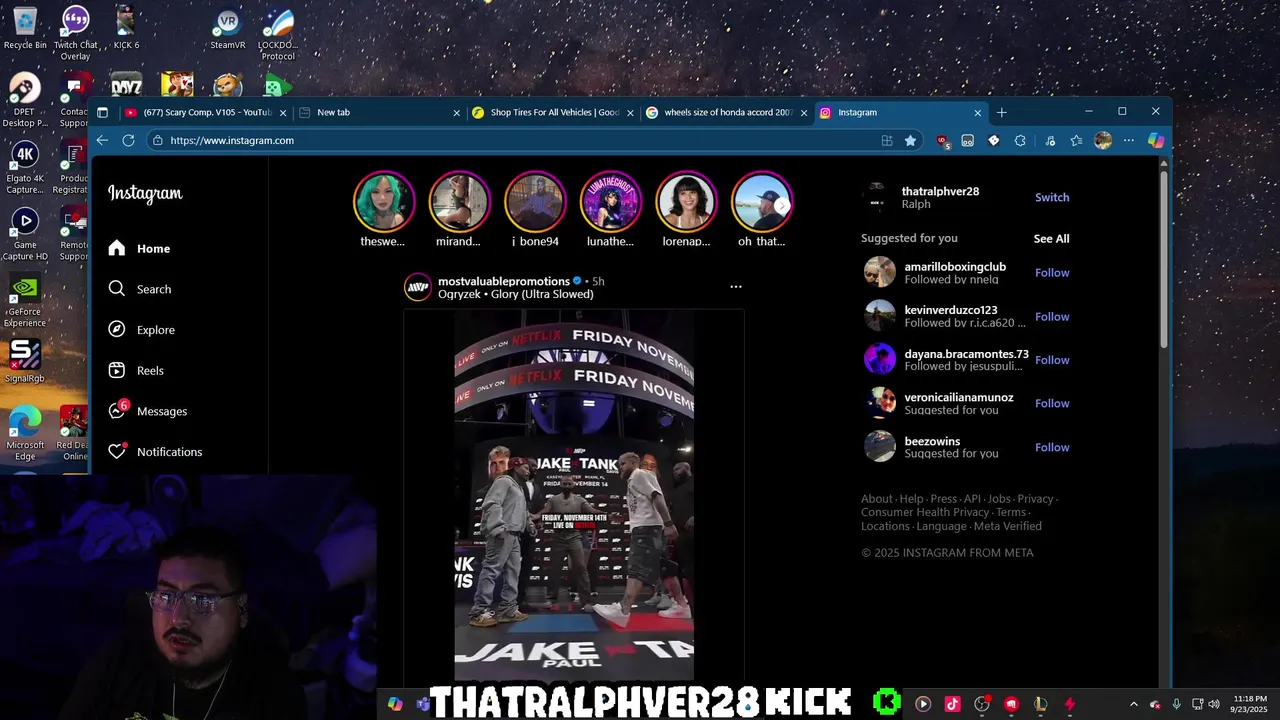Open Instagram Home in the sidebar
The width and height of the screenshot is (1280, 720).
point(140,248)
